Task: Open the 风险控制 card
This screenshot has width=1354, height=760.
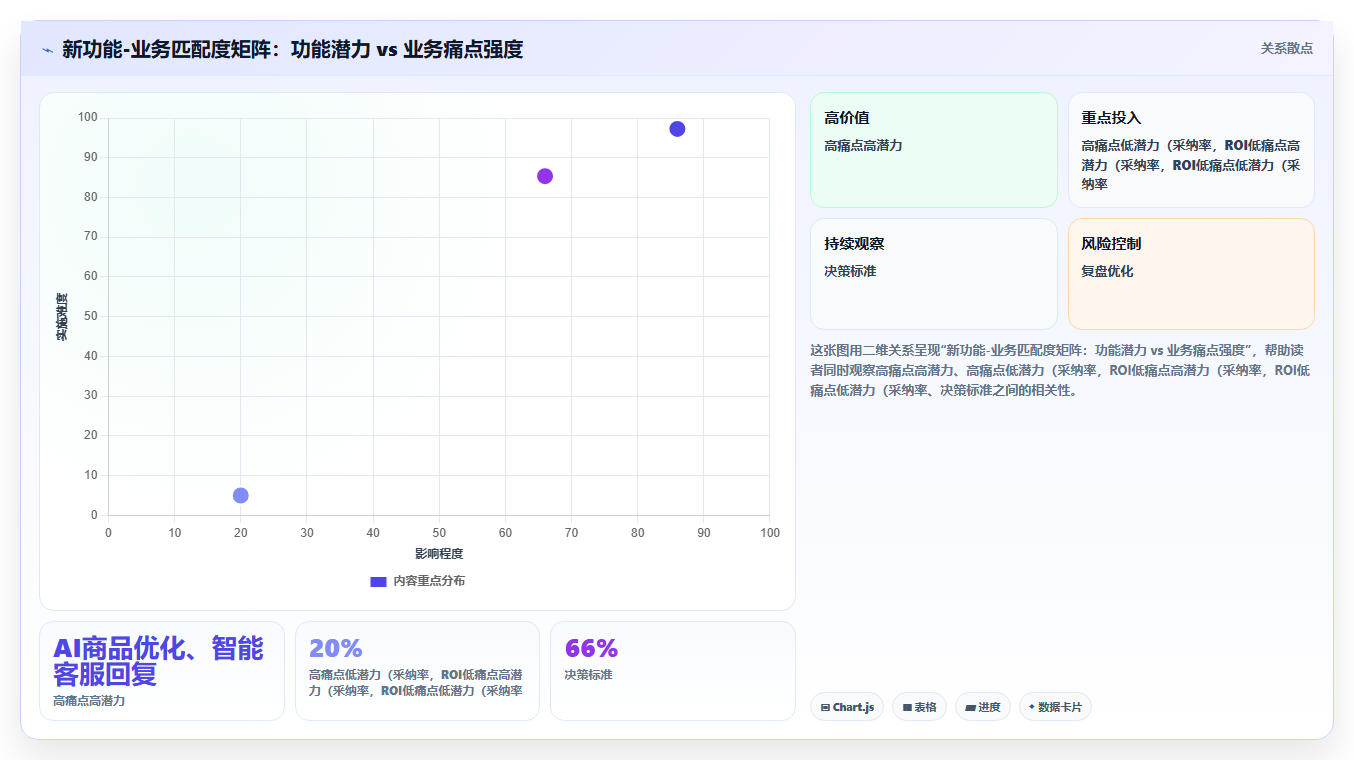Action: (x=1191, y=274)
